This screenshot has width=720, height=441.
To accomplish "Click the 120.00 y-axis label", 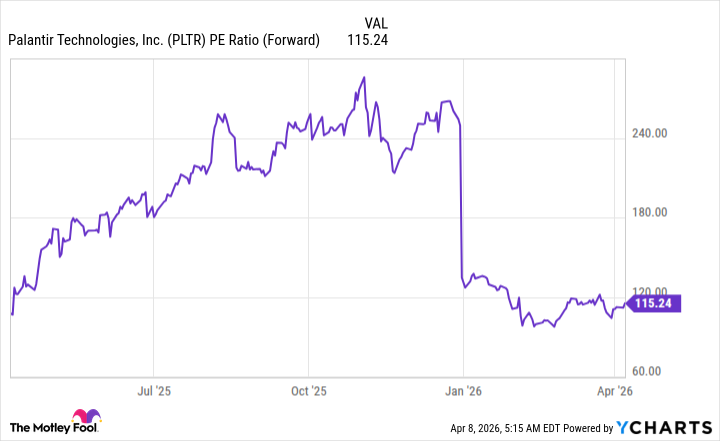I will [x=659, y=291].
